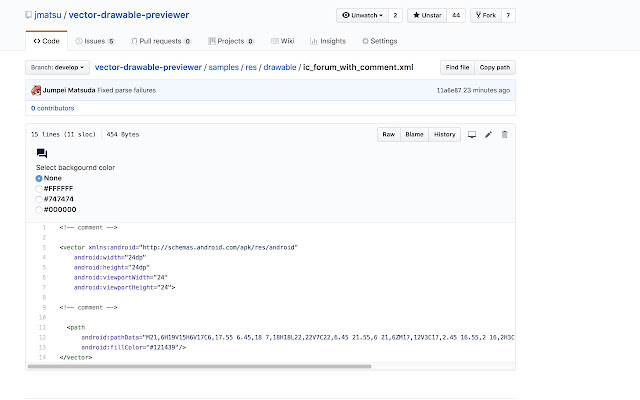Go to vector-drawable-previewer root in breadcrumb

click(148, 67)
